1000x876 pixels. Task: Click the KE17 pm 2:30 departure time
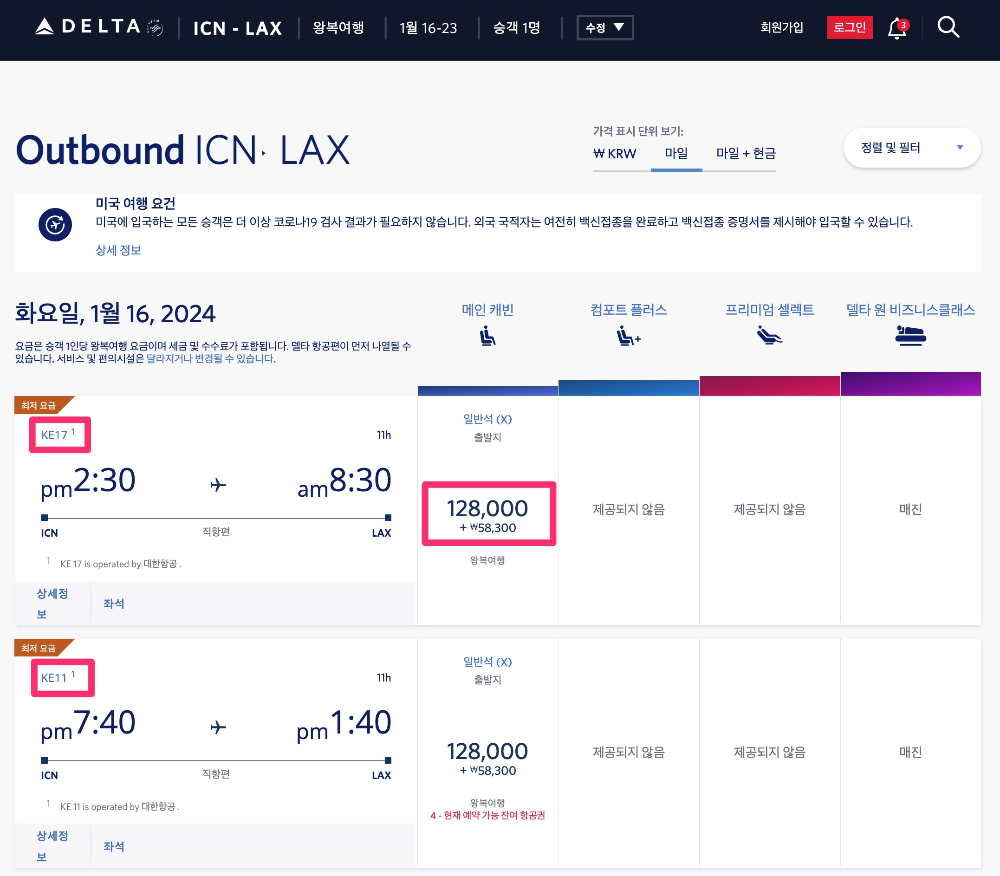(x=88, y=482)
